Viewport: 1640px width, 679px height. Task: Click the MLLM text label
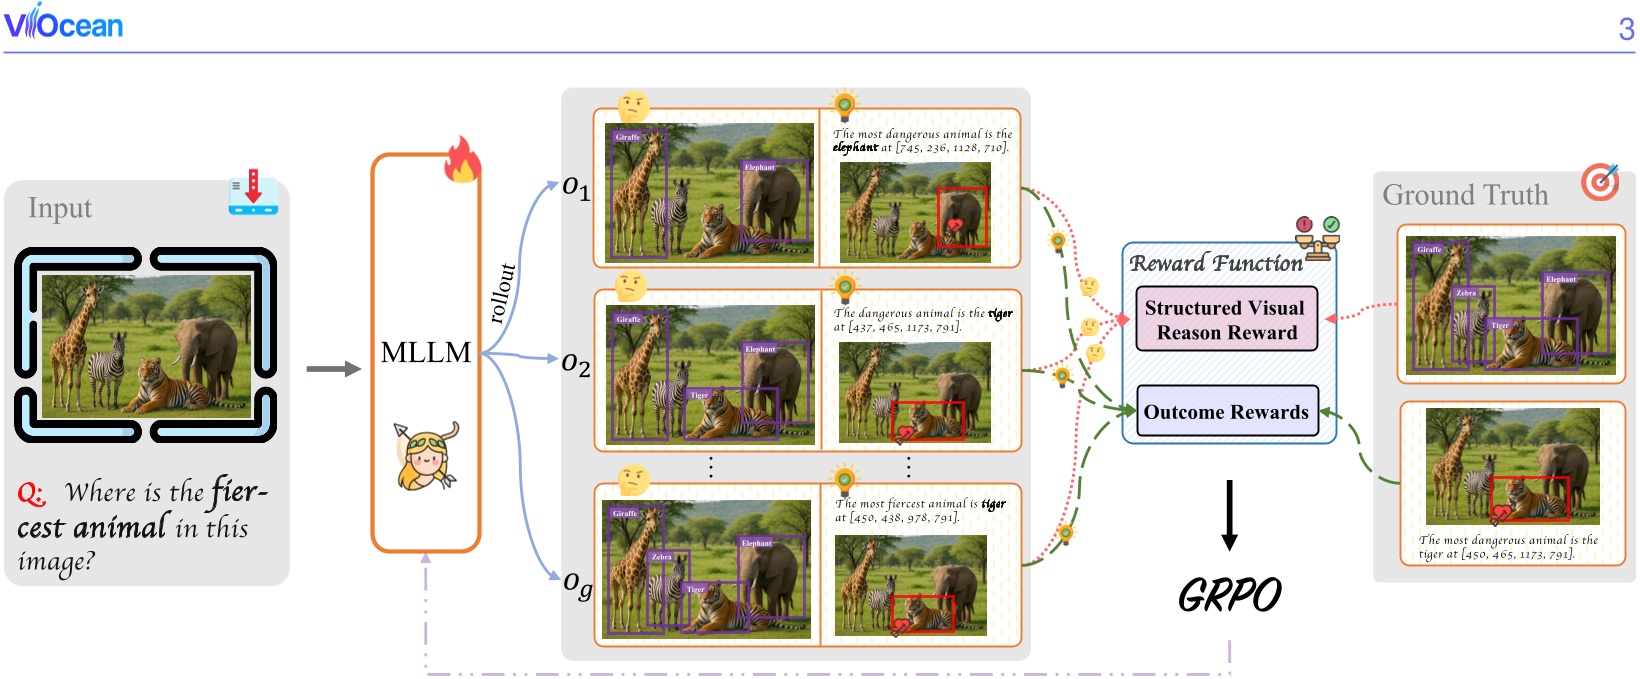point(426,353)
